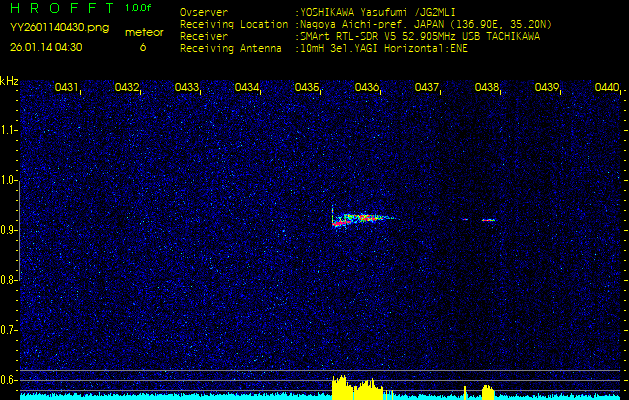Click the large yellow power burst below 0436

[x=355, y=388]
